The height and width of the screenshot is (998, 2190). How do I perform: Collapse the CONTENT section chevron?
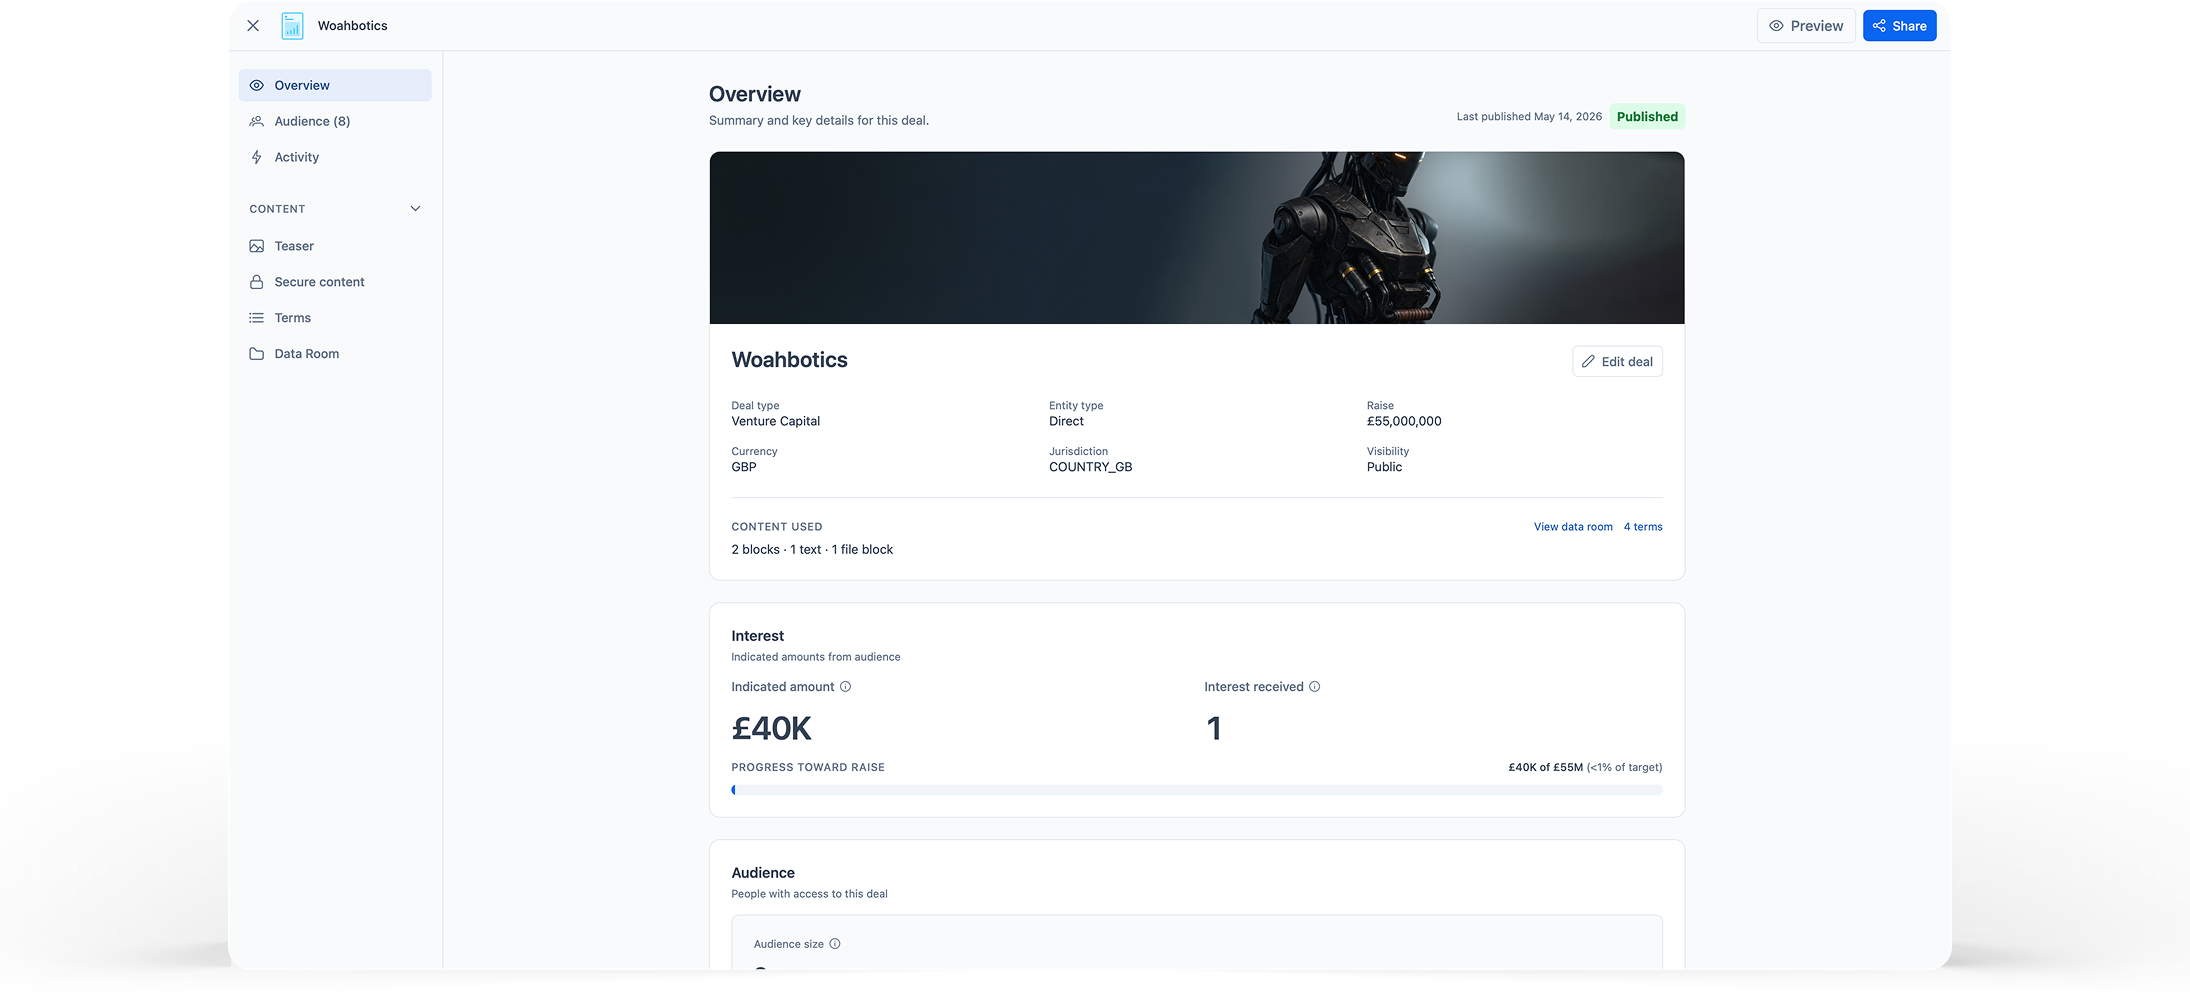416,209
